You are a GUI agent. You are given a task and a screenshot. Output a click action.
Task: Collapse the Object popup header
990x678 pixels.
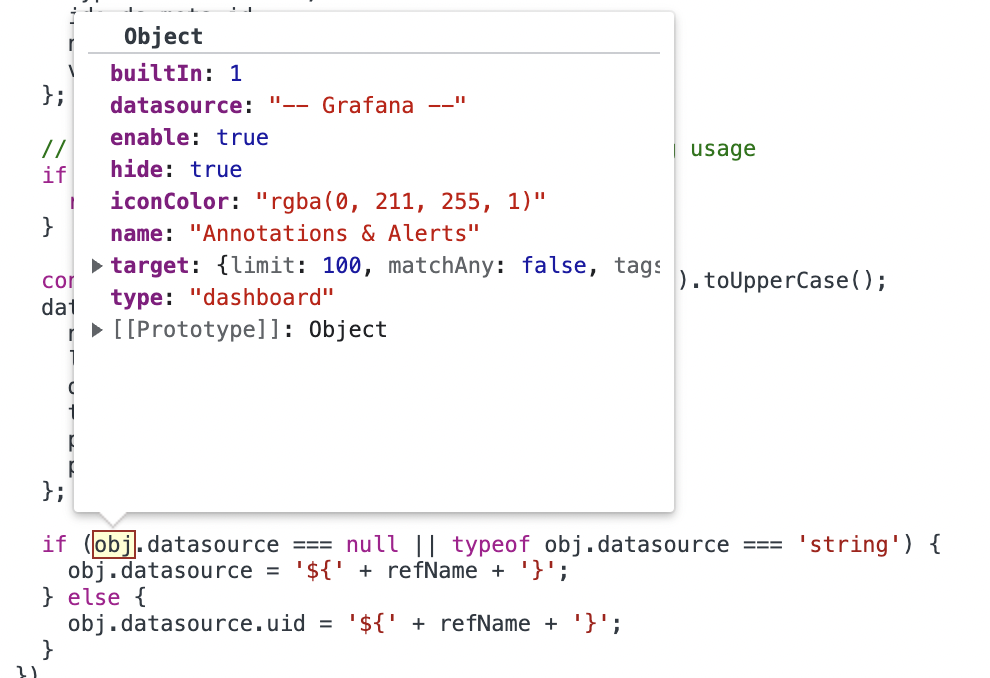click(162, 36)
